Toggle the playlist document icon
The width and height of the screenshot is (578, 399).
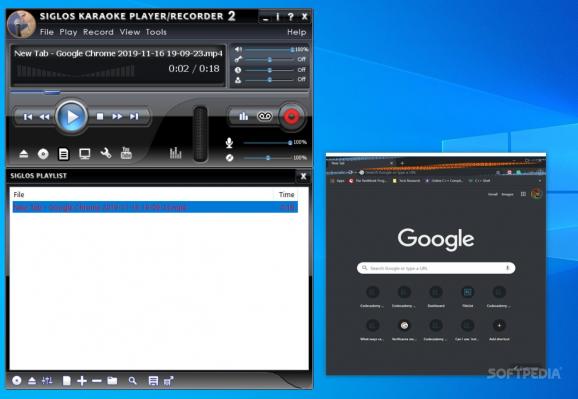(63, 154)
